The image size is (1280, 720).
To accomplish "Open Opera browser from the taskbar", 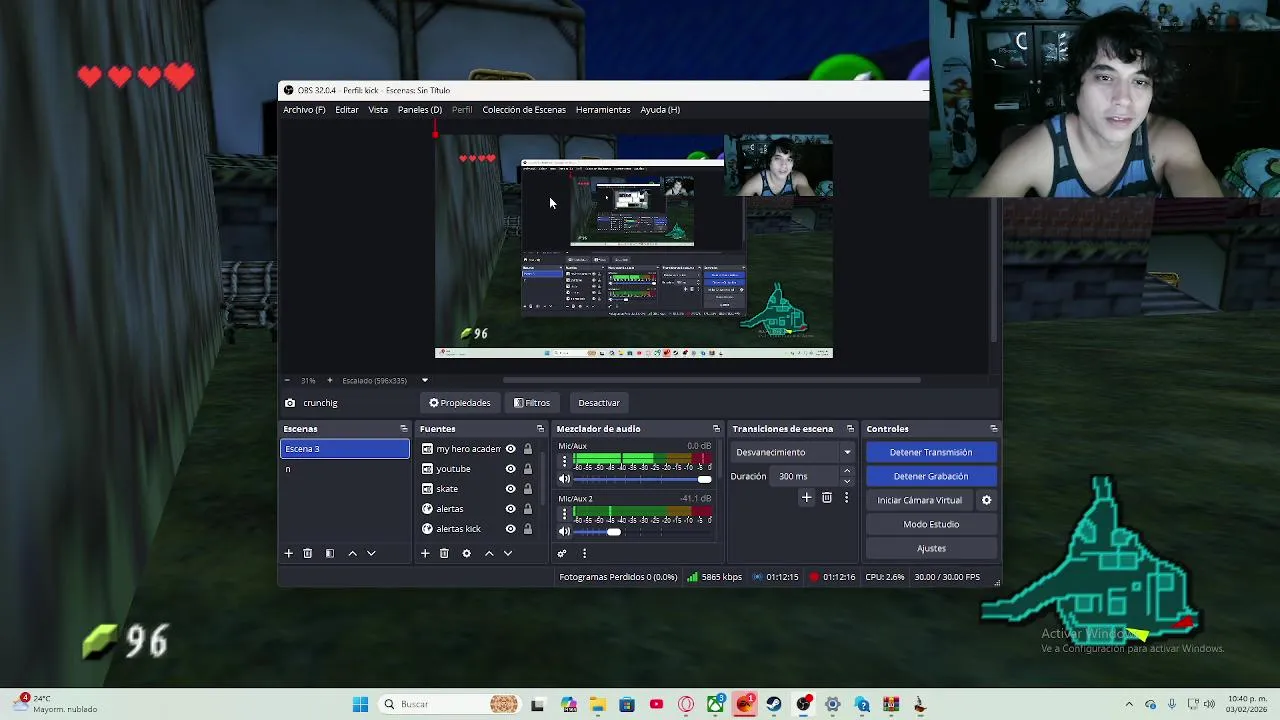I will [x=686, y=704].
